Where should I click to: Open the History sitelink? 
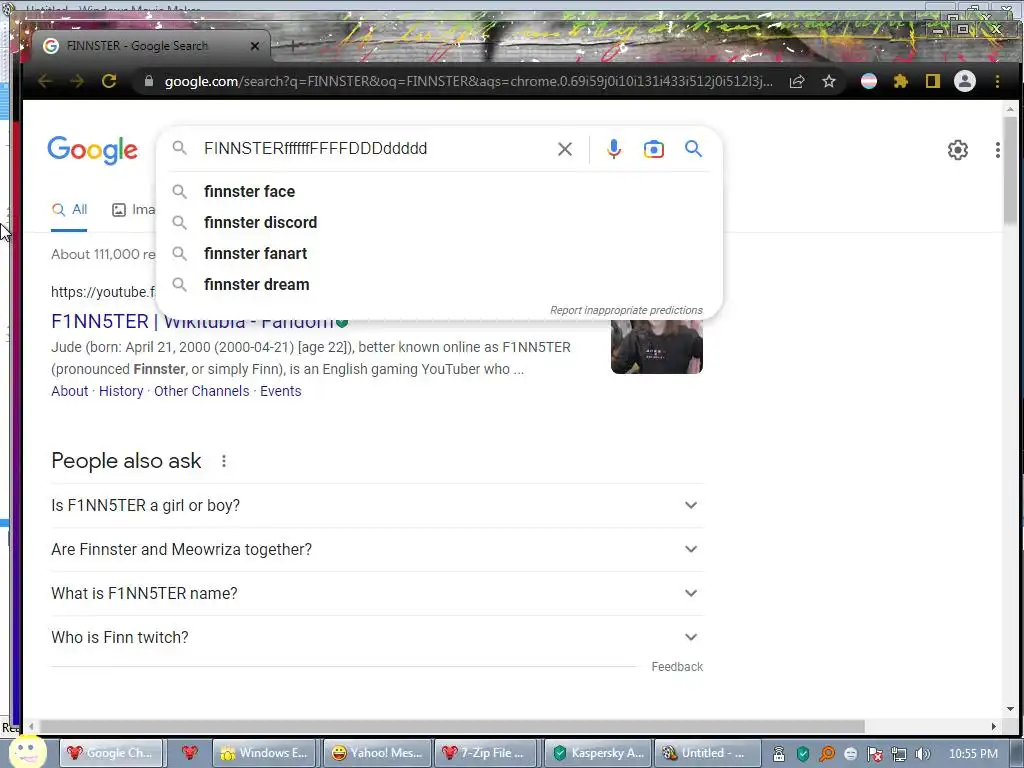121,391
